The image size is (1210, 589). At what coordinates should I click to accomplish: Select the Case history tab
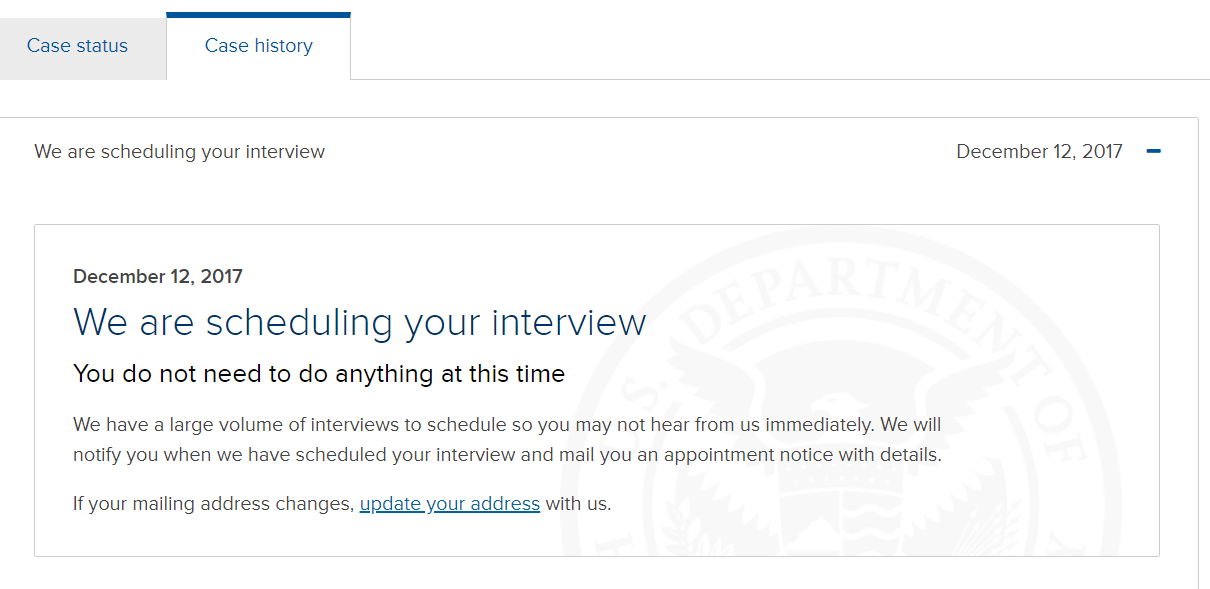[x=258, y=46]
